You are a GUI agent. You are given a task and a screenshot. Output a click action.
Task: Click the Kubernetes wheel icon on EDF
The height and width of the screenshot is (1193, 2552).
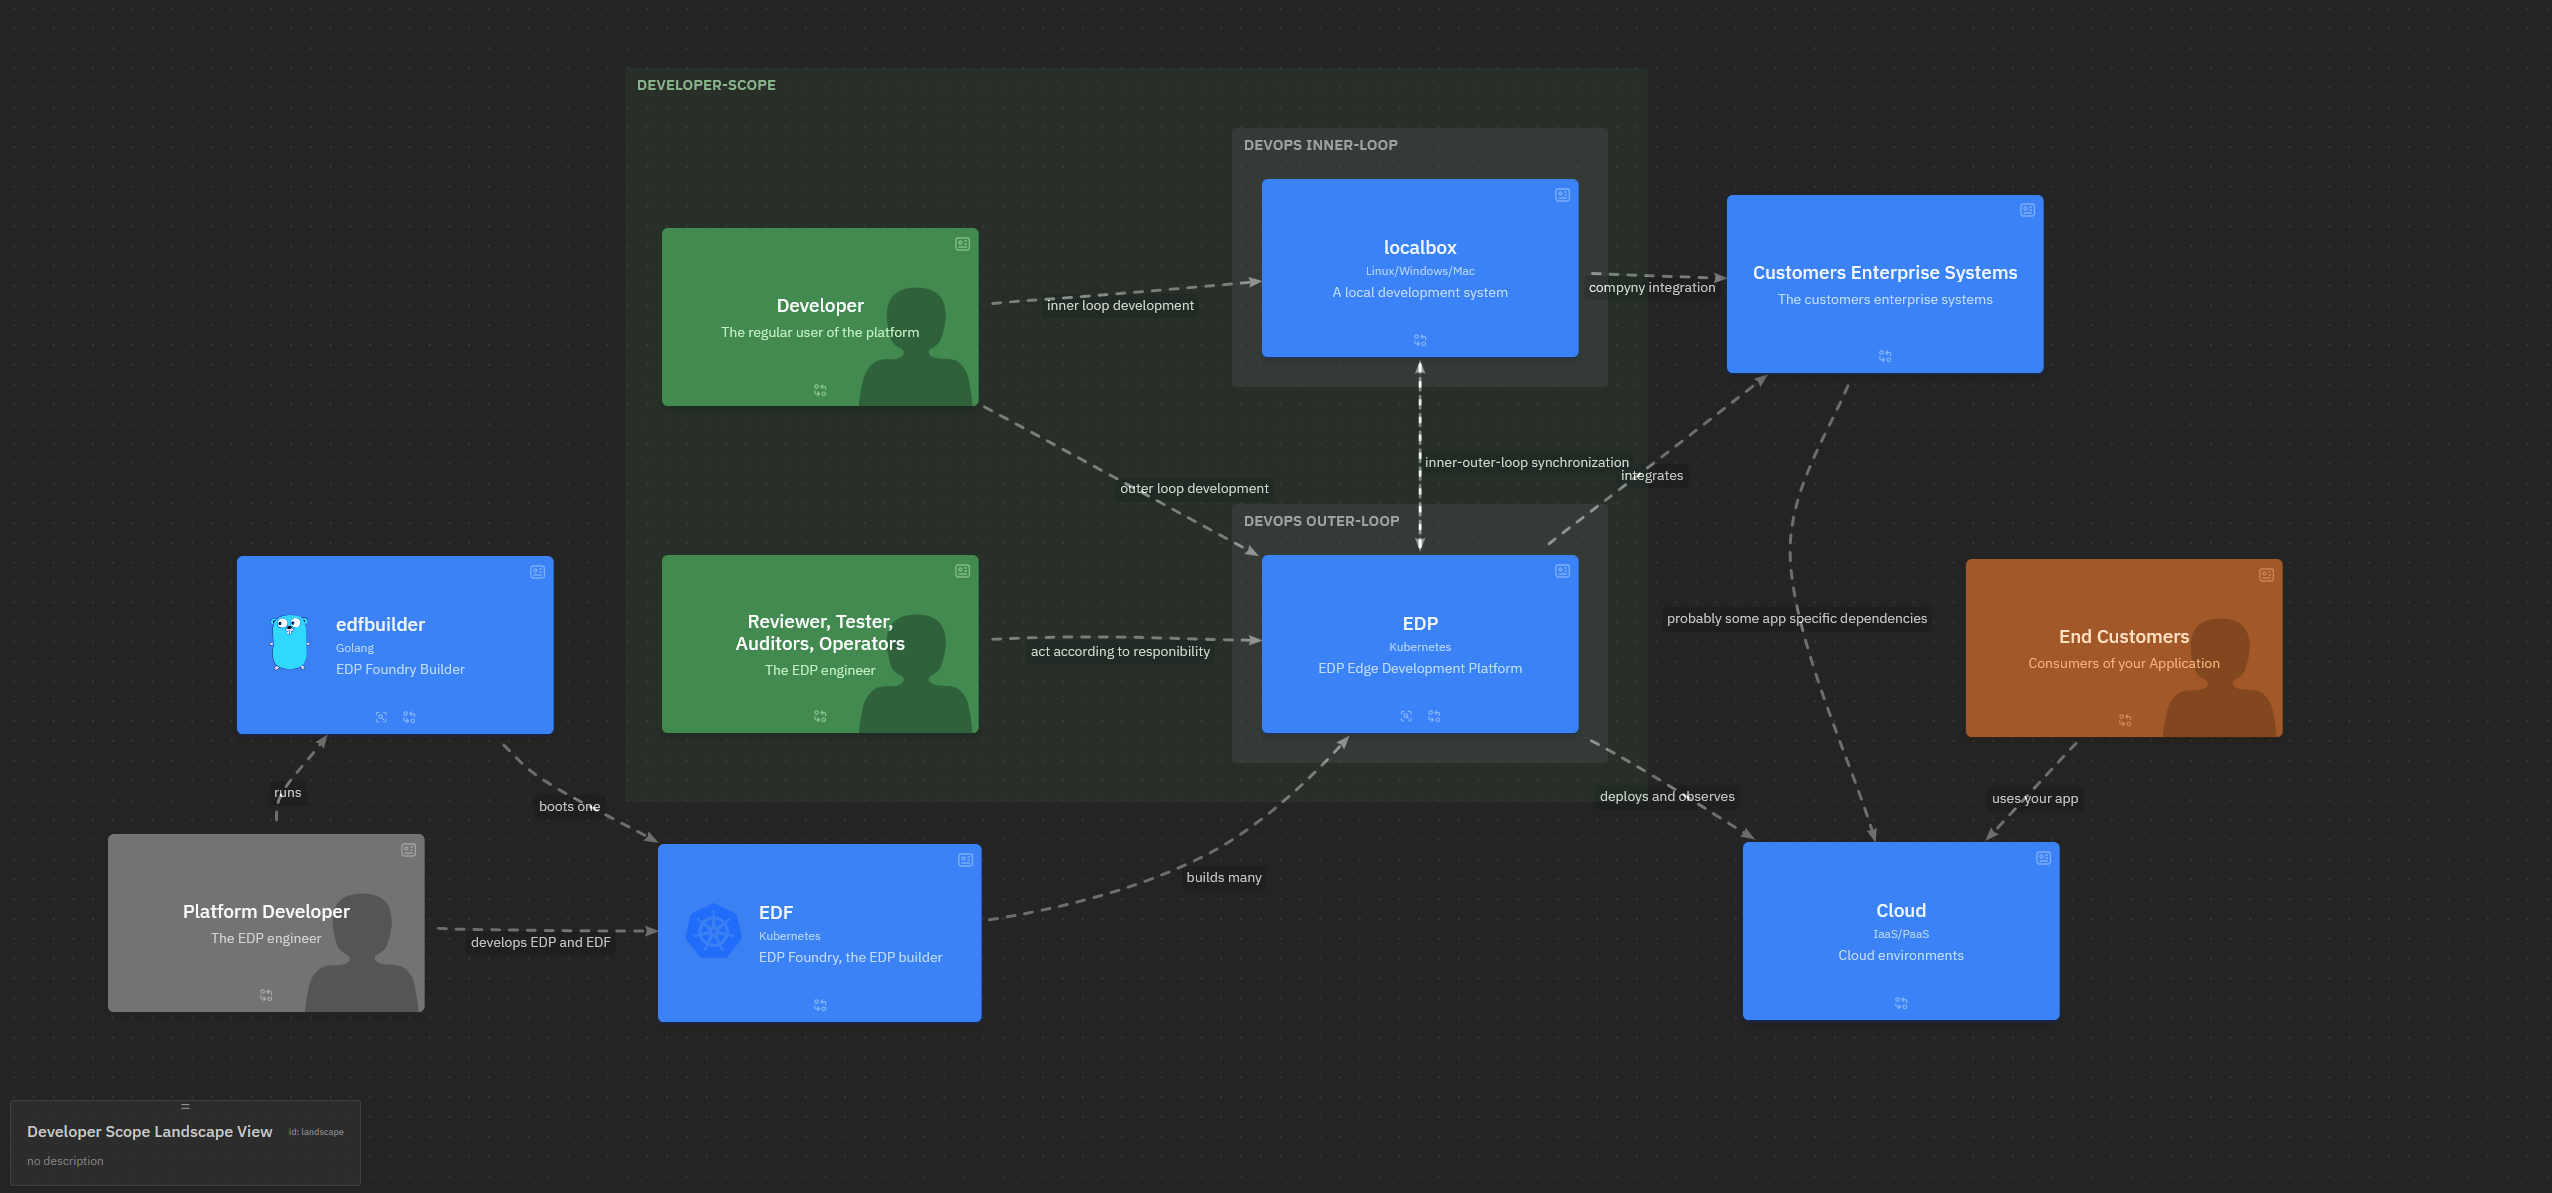tap(714, 932)
